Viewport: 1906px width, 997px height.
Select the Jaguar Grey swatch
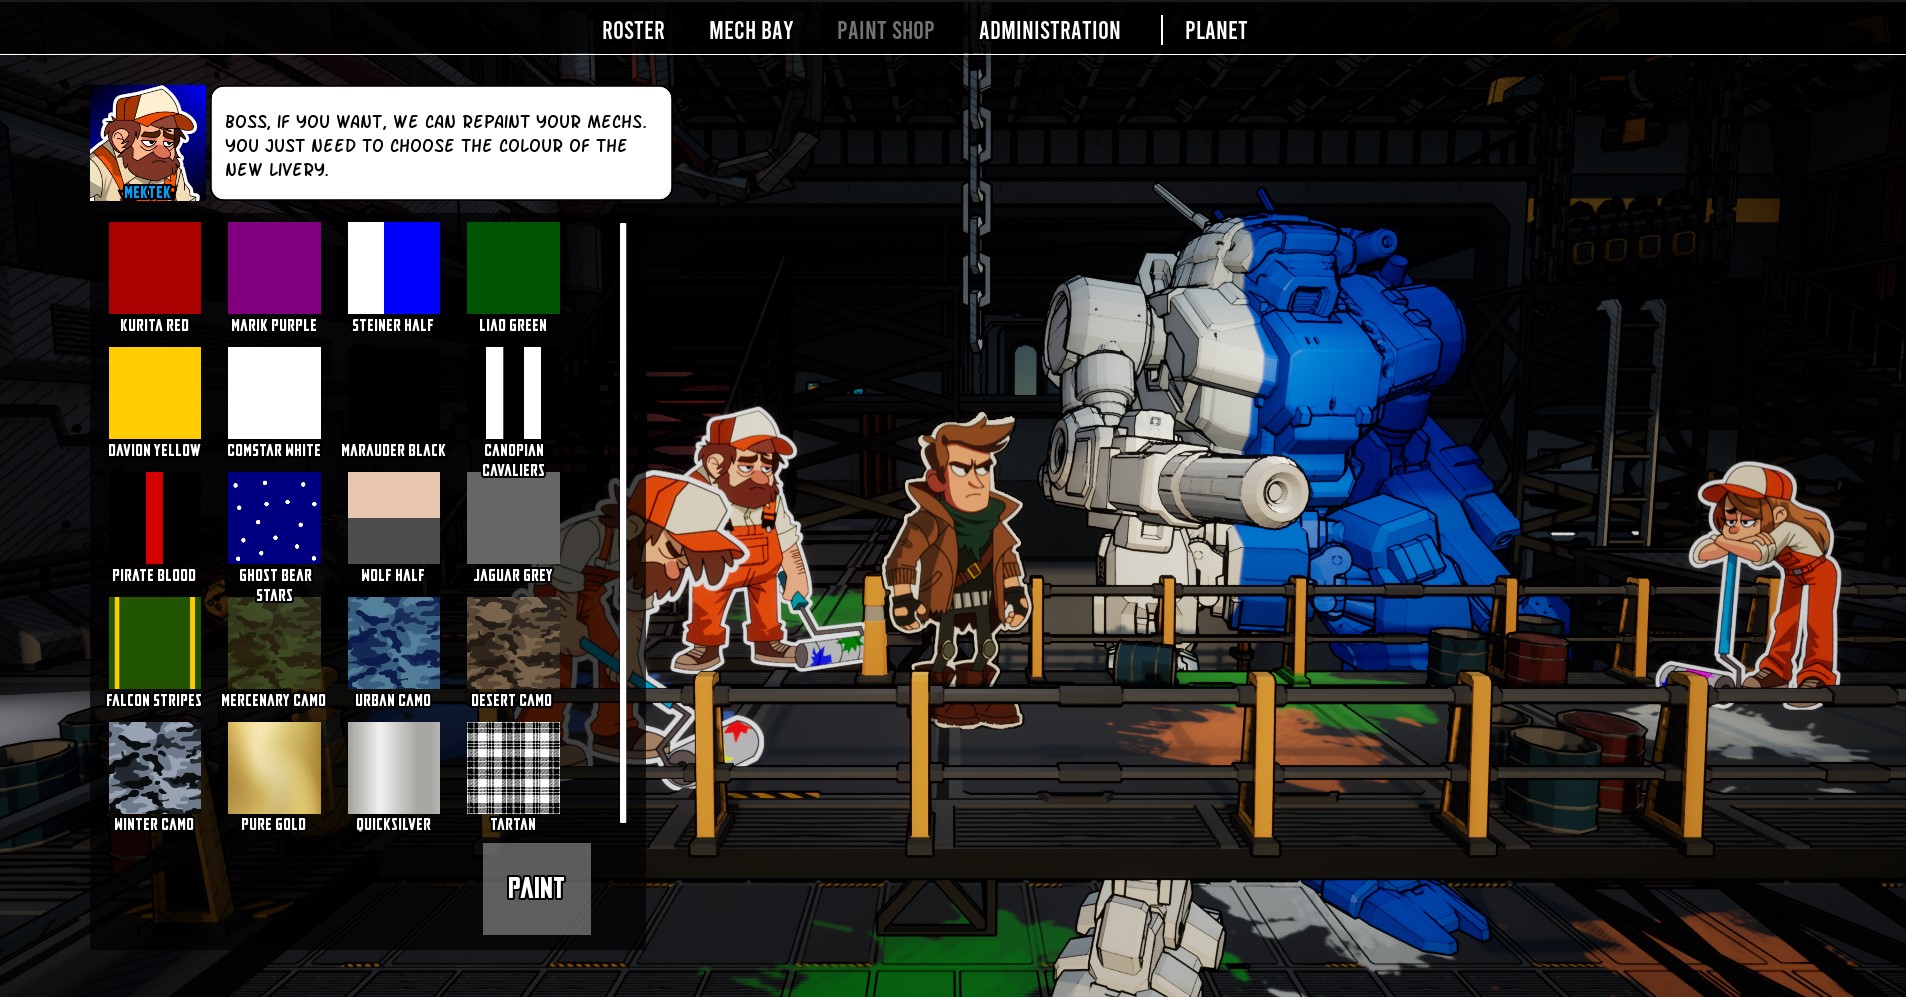[513, 518]
